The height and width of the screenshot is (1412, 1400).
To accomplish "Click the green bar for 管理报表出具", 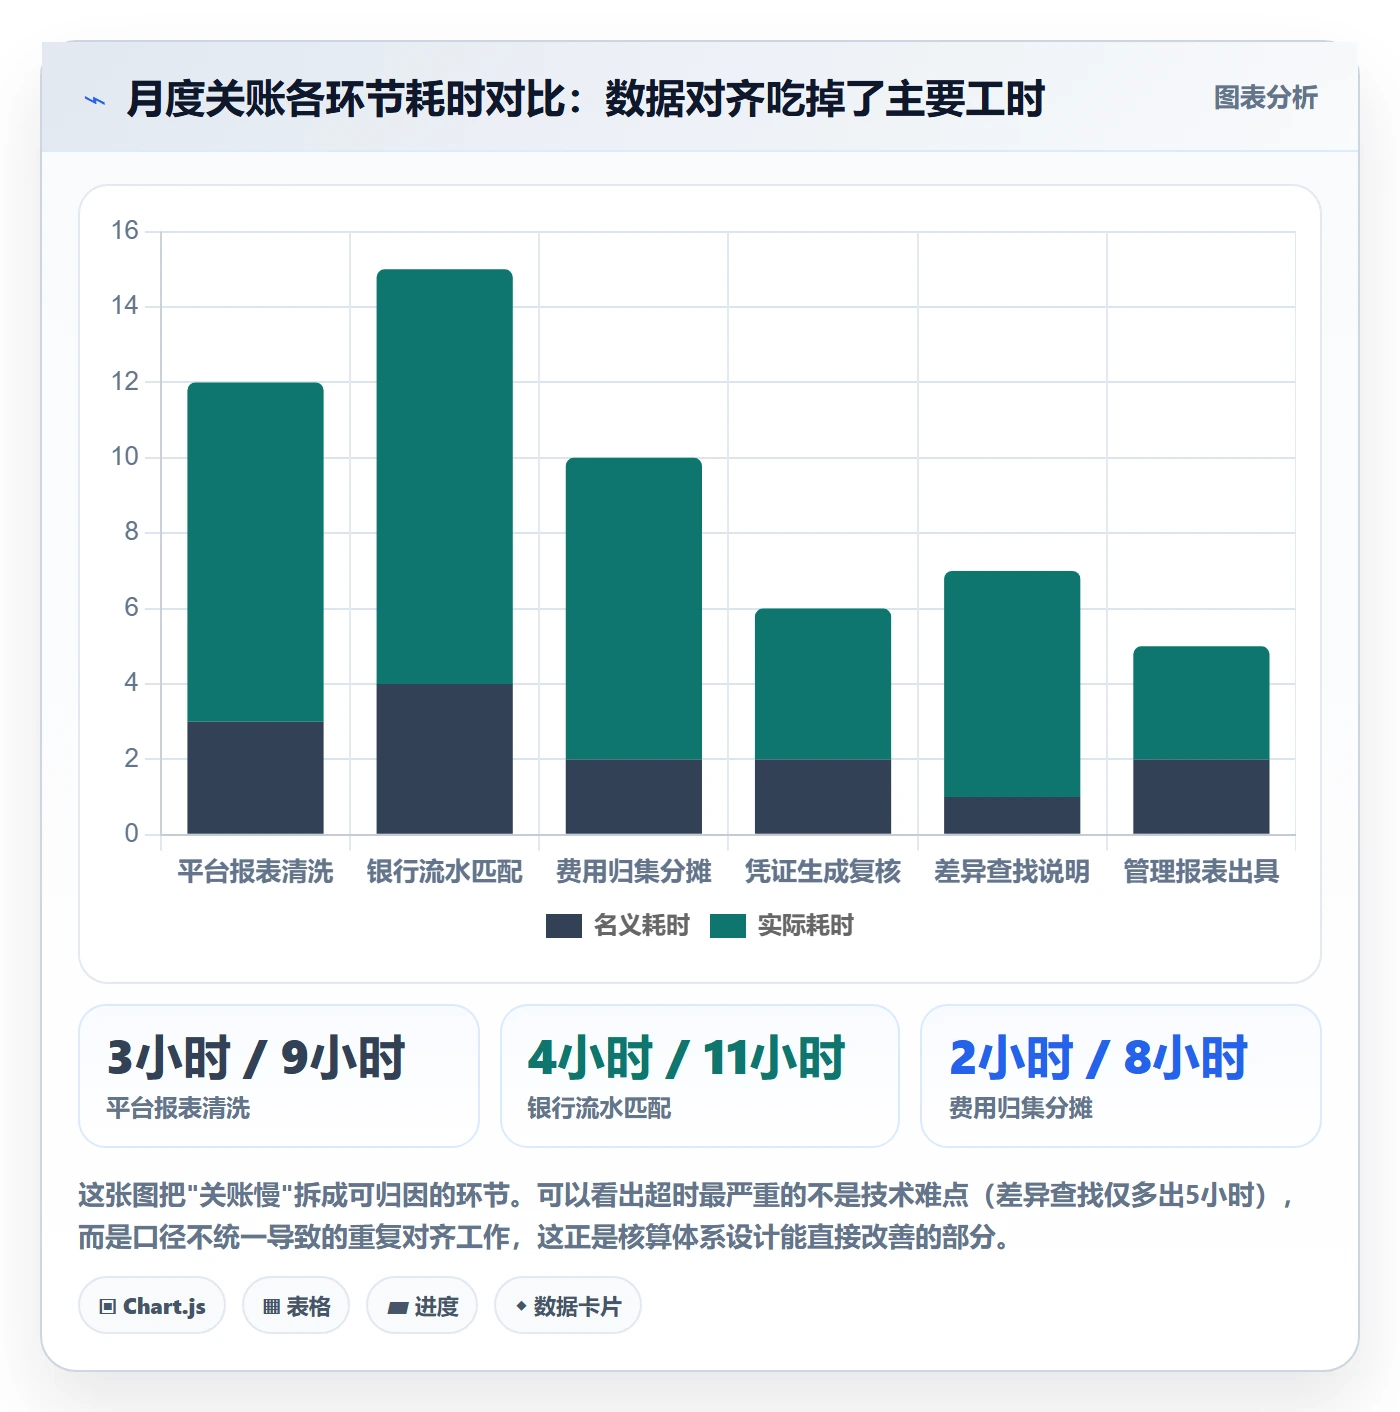I will pyautogui.click(x=1201, y=703).
